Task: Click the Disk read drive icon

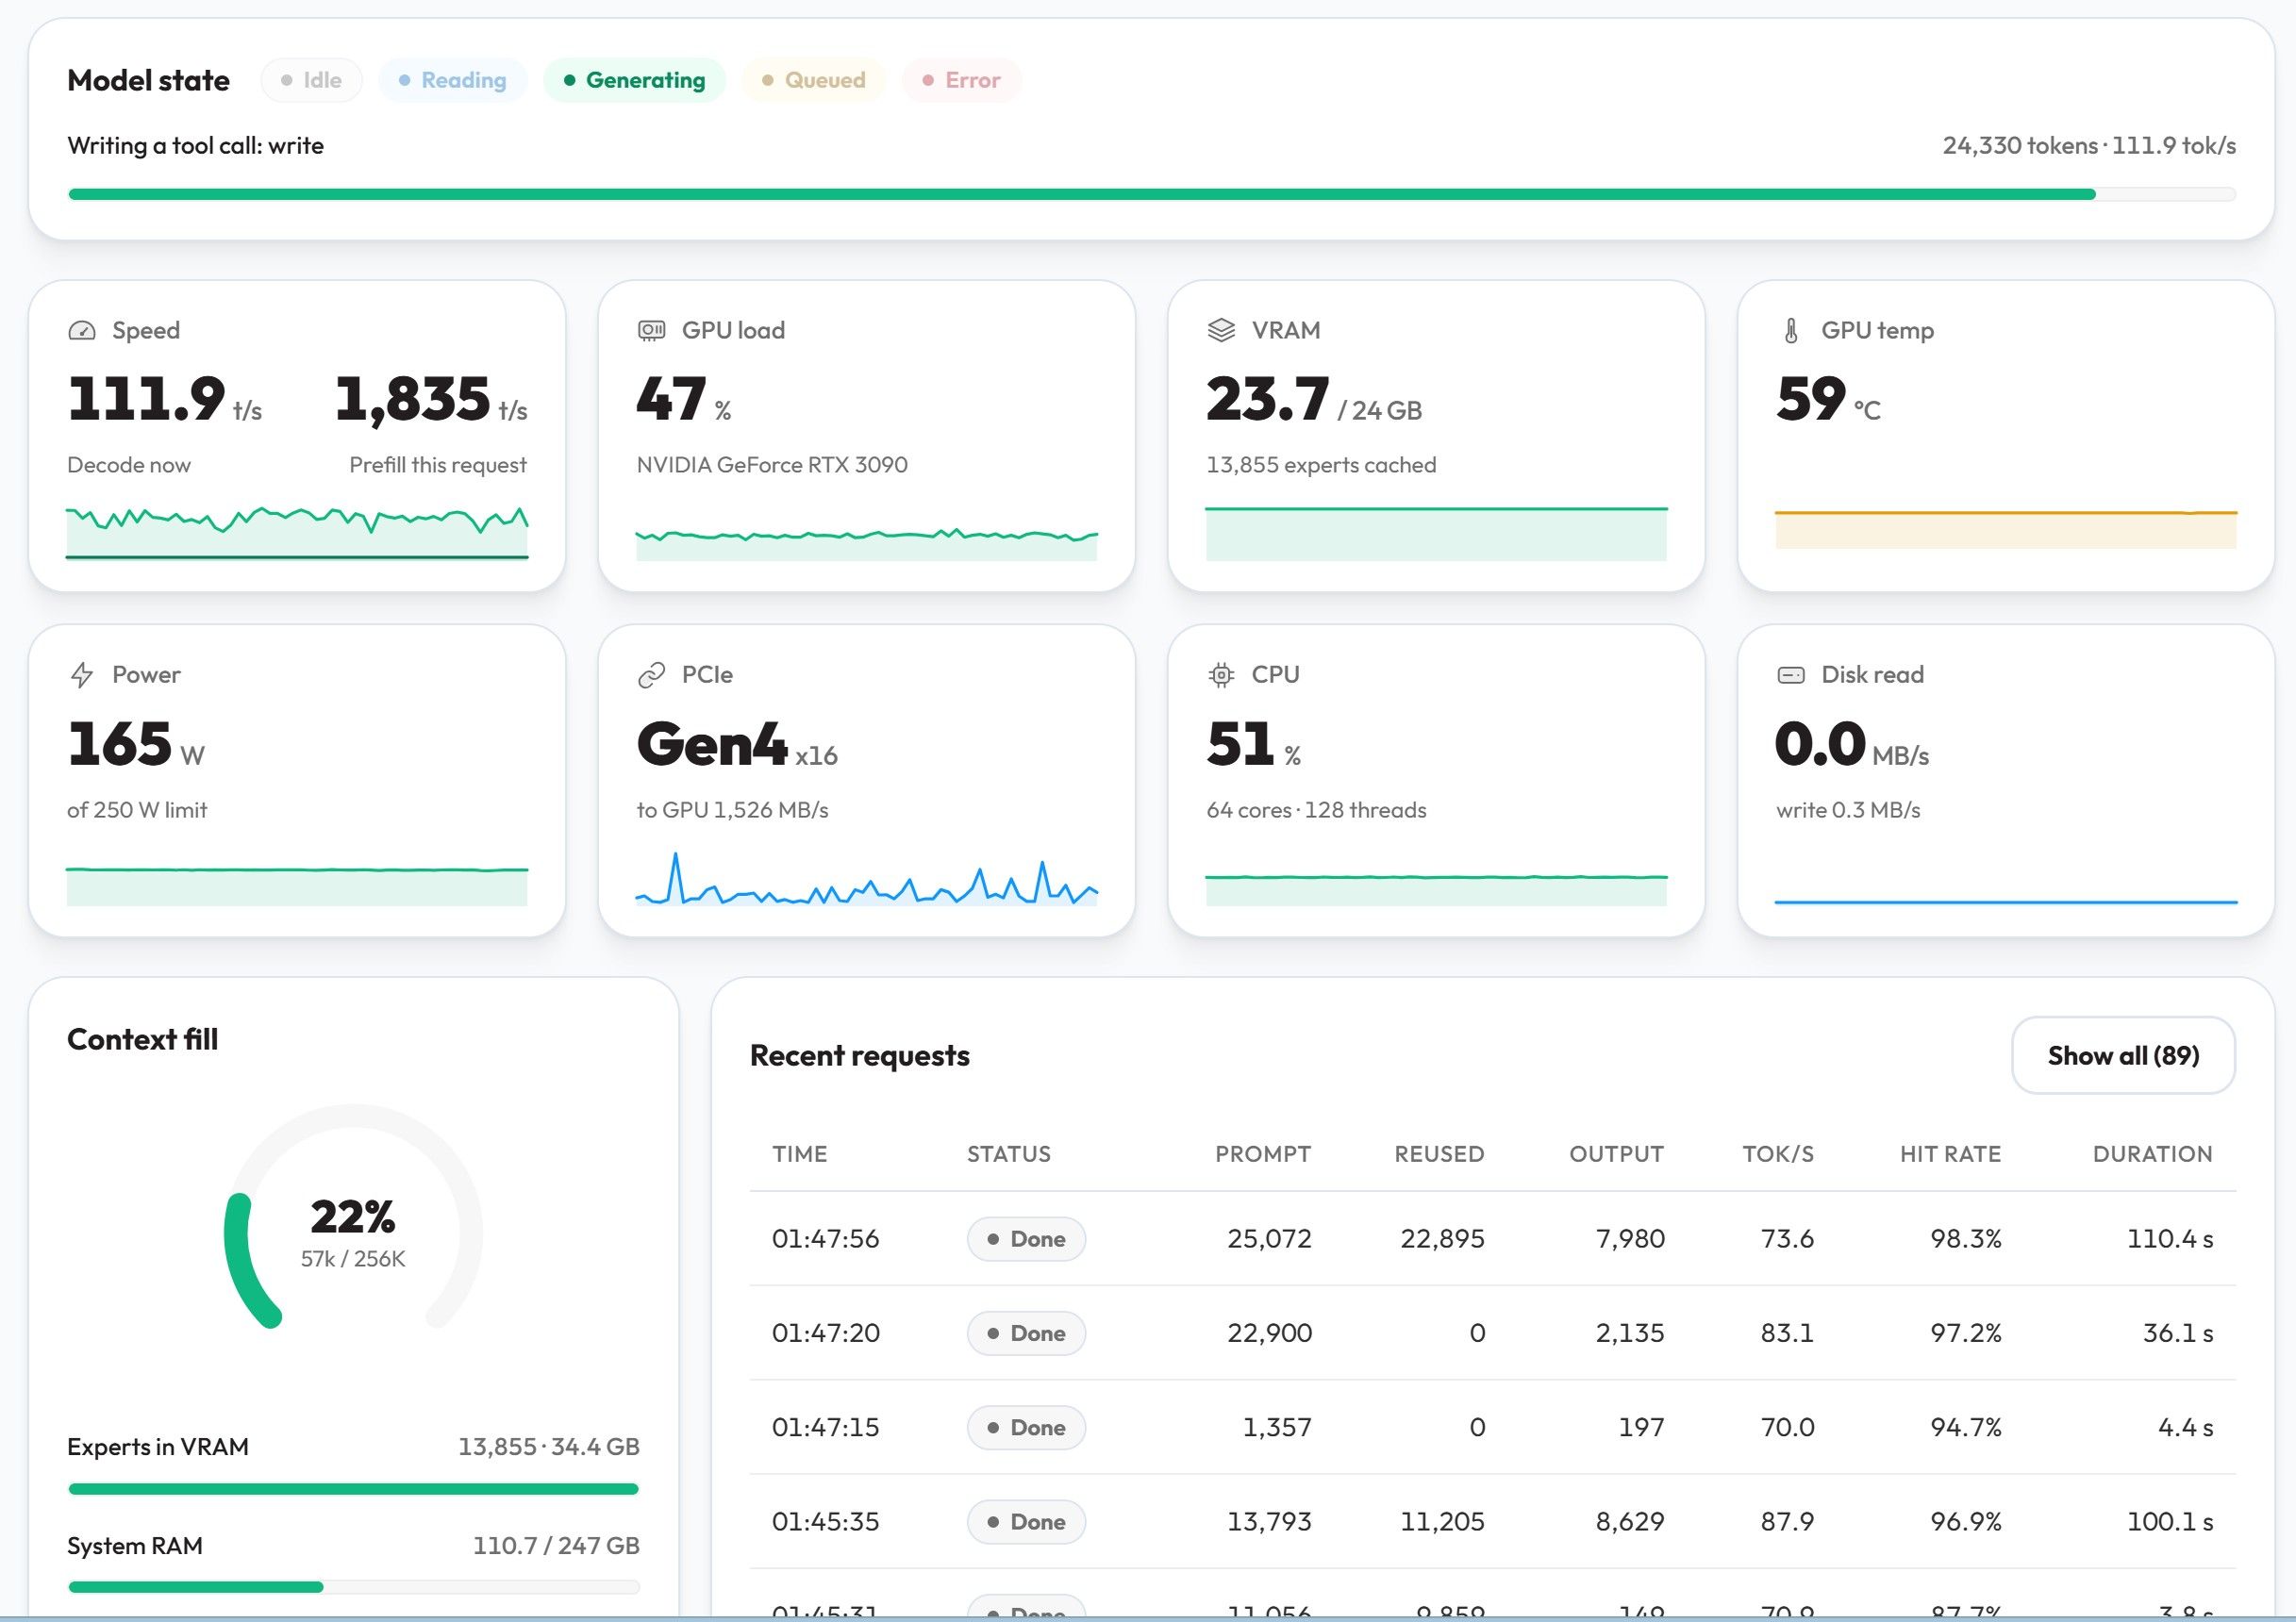Action: (x=1791, y=675)
